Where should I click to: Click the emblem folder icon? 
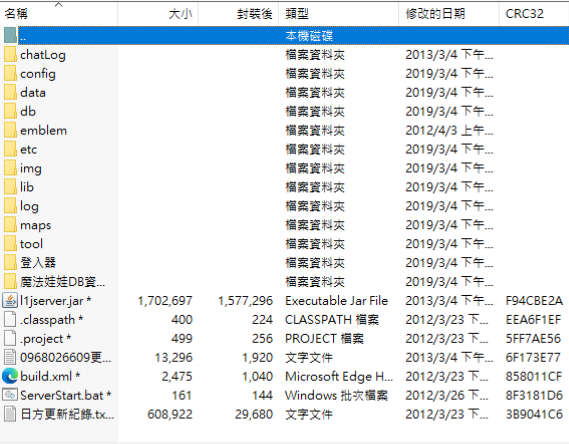click(x=10, y=130)
